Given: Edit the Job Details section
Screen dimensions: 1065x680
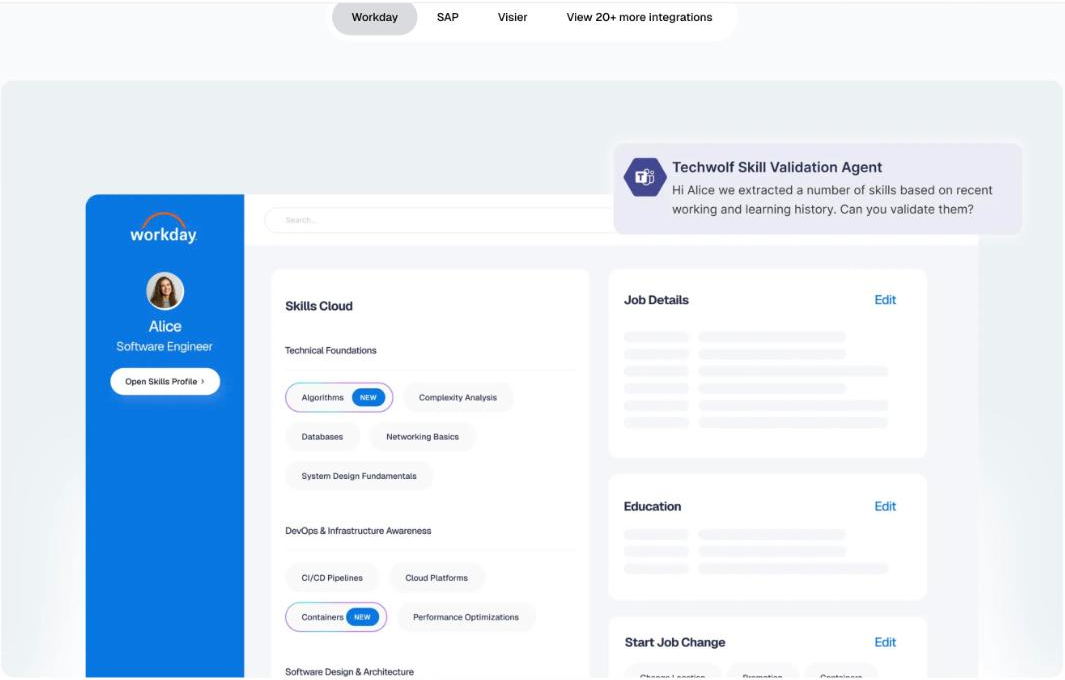Looking at the screenshot, I should point(885,300).
